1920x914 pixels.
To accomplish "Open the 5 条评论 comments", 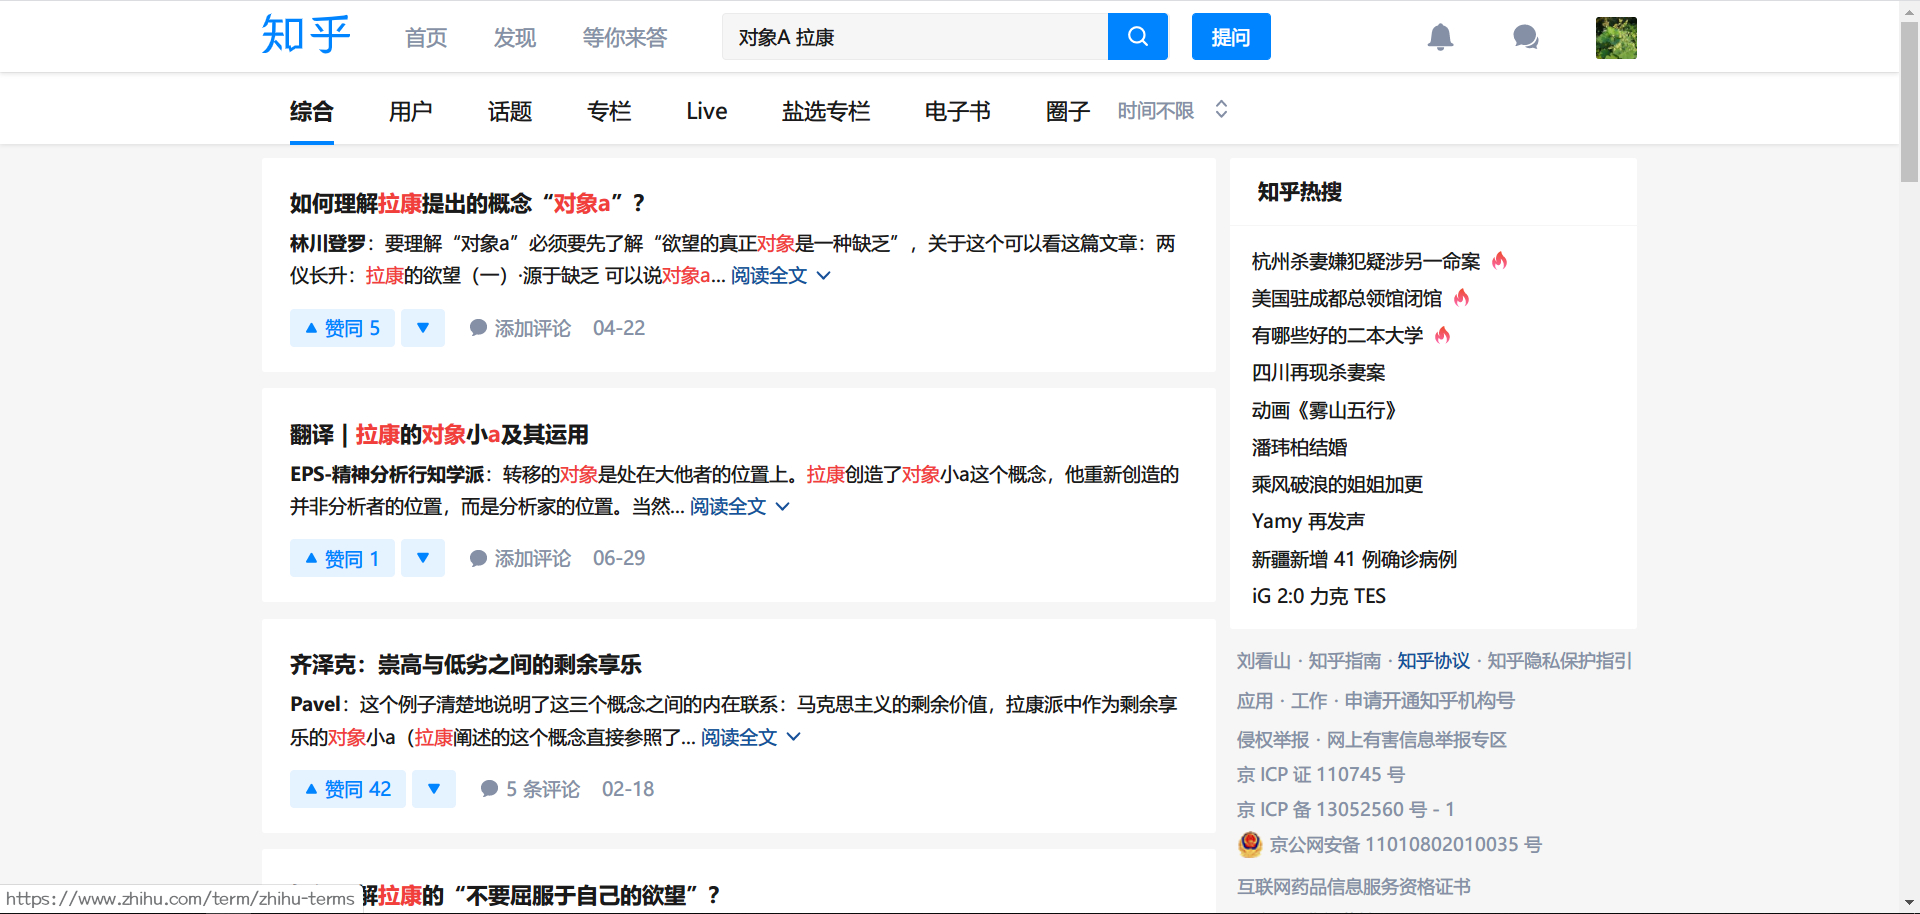I will click(530, 789).
